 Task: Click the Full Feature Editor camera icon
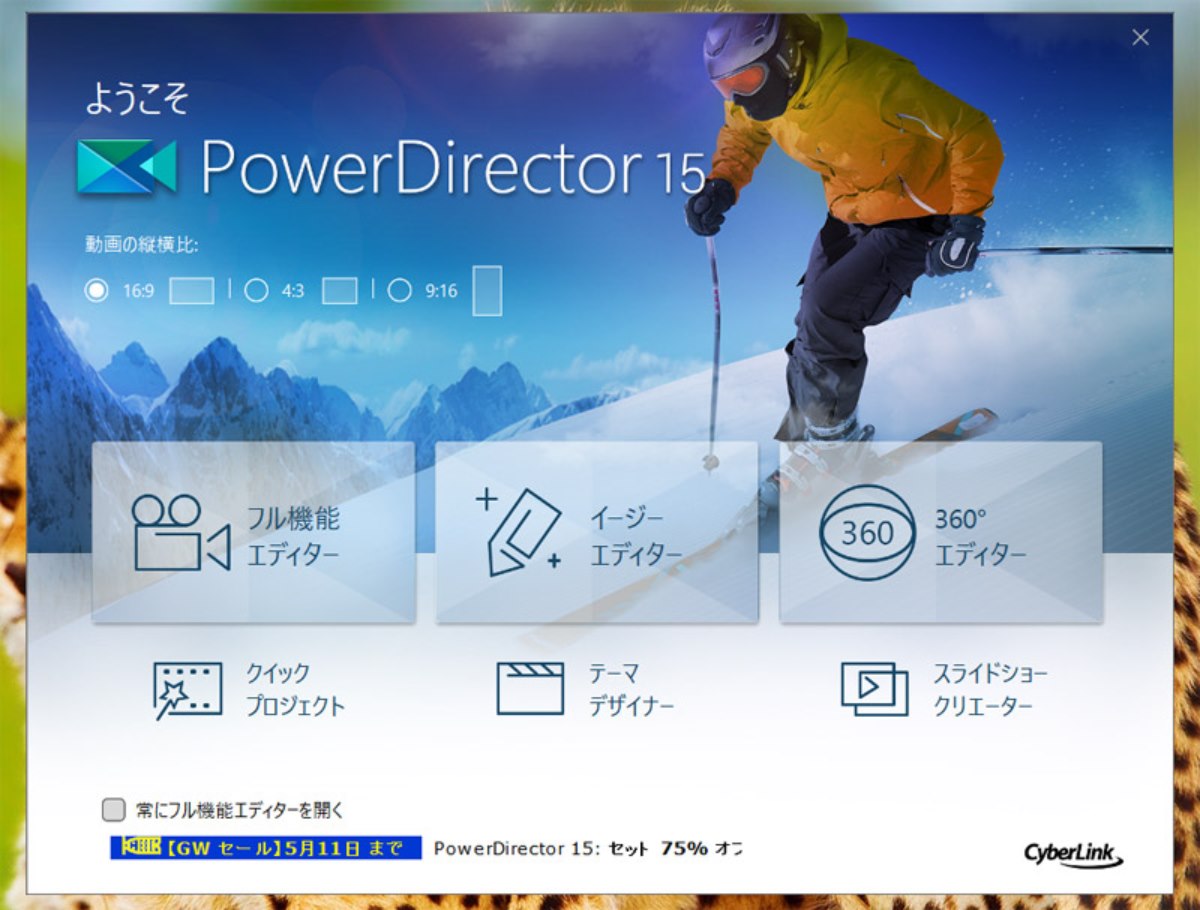pos(181,533)
